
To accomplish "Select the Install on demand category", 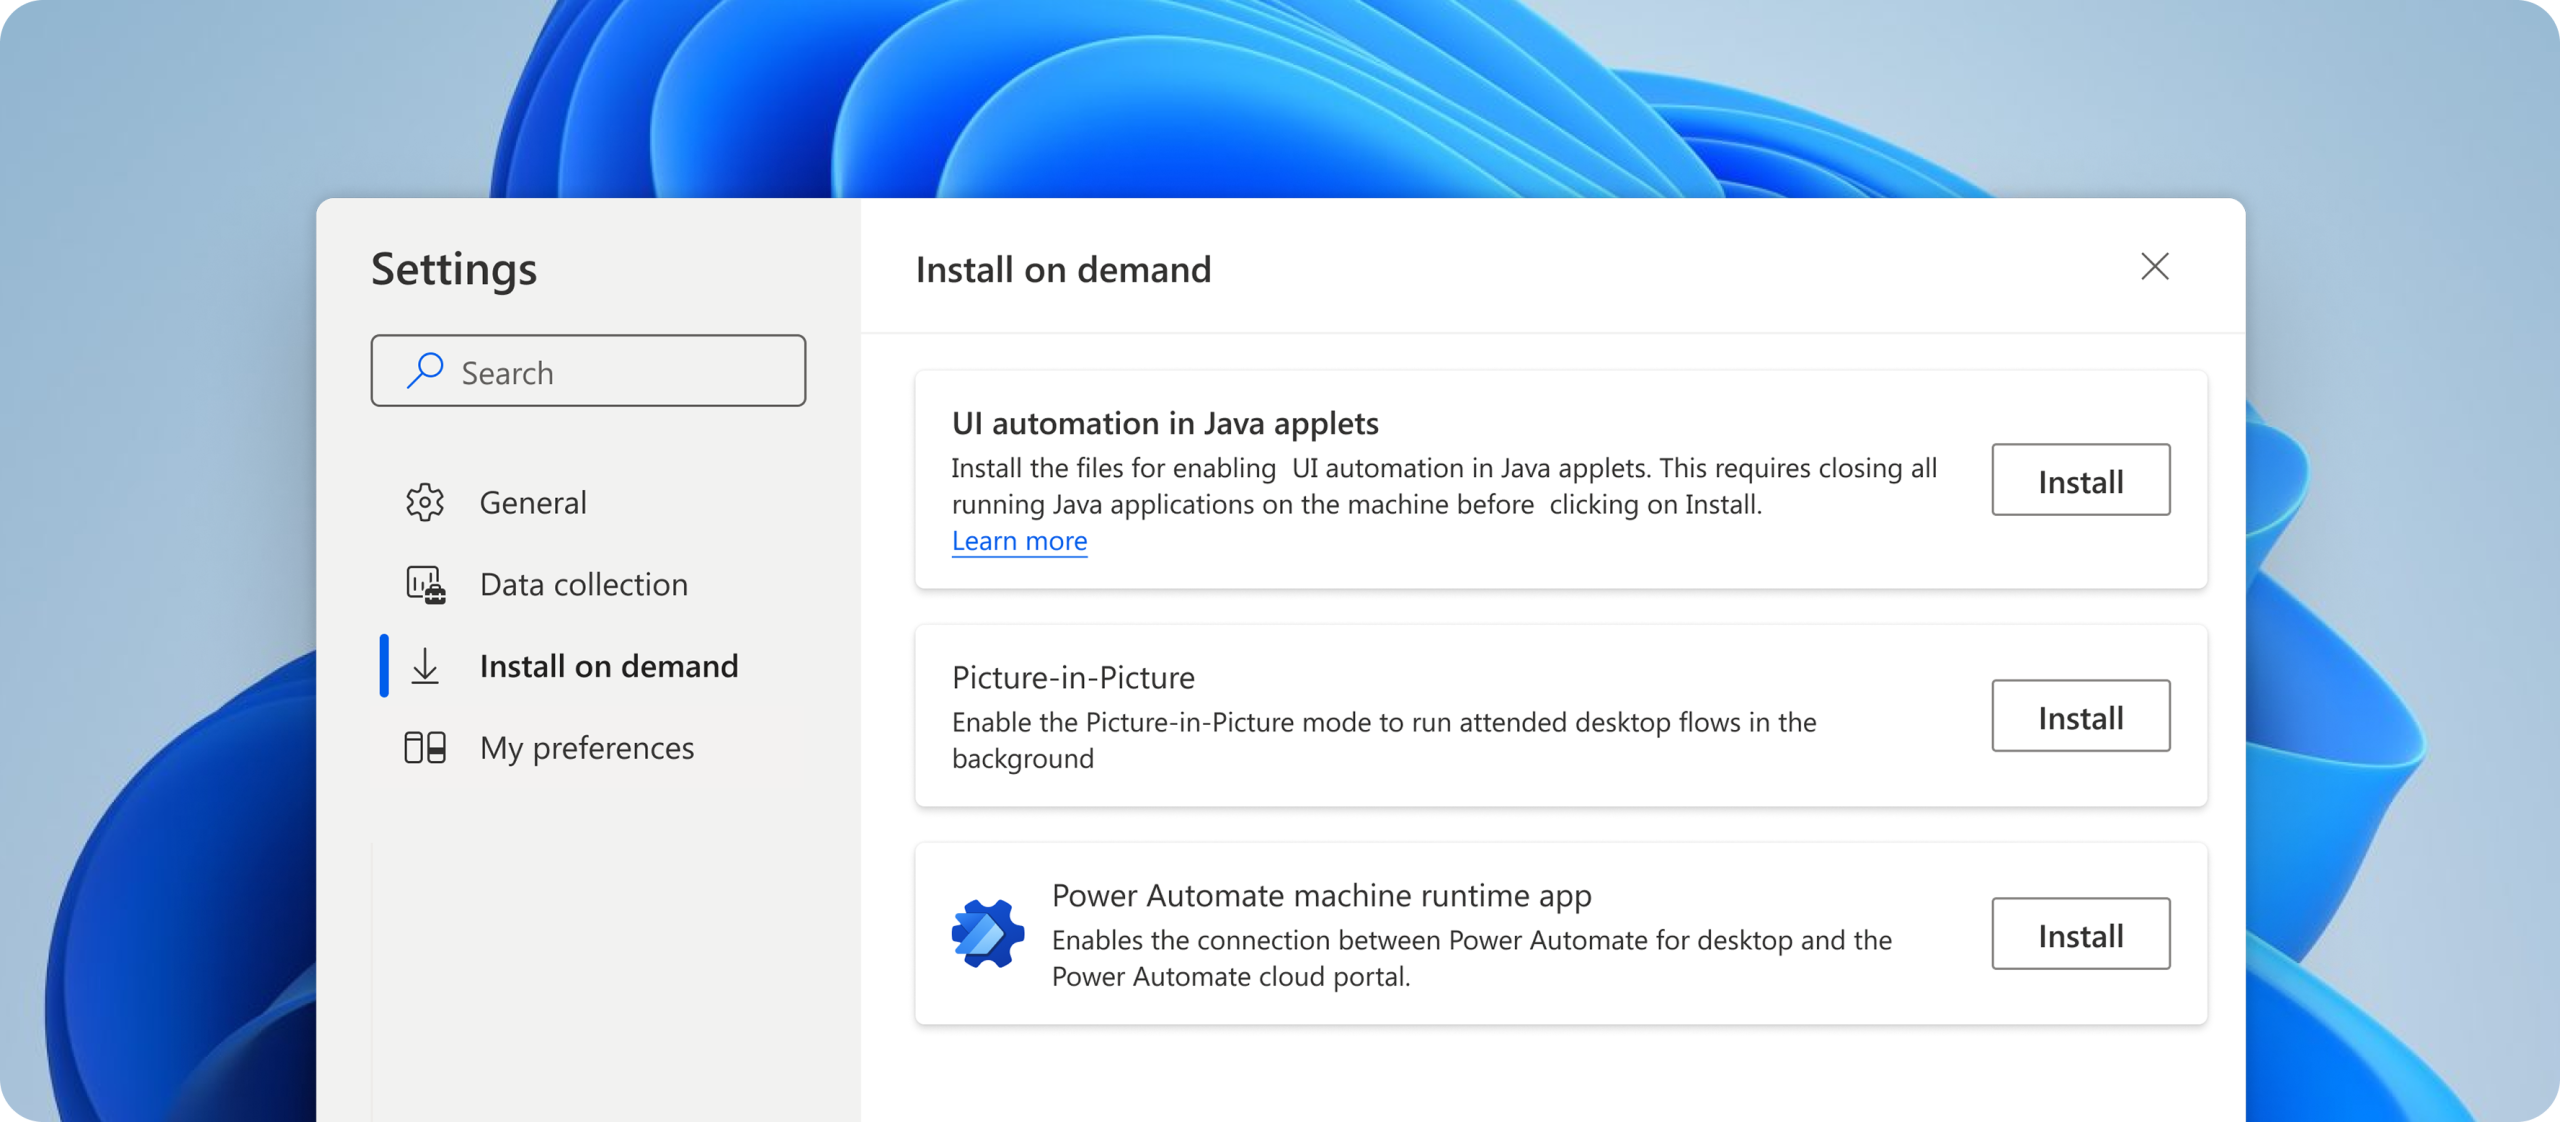I will point(609,666).
